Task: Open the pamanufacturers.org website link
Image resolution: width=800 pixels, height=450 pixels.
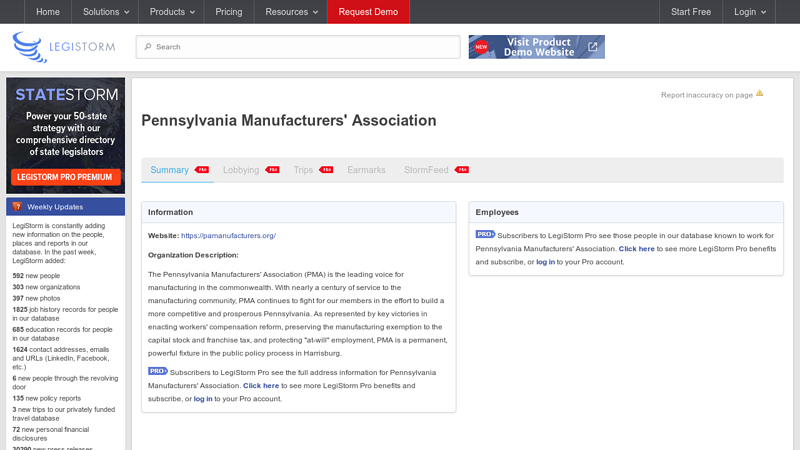Action: coord(229,236)
